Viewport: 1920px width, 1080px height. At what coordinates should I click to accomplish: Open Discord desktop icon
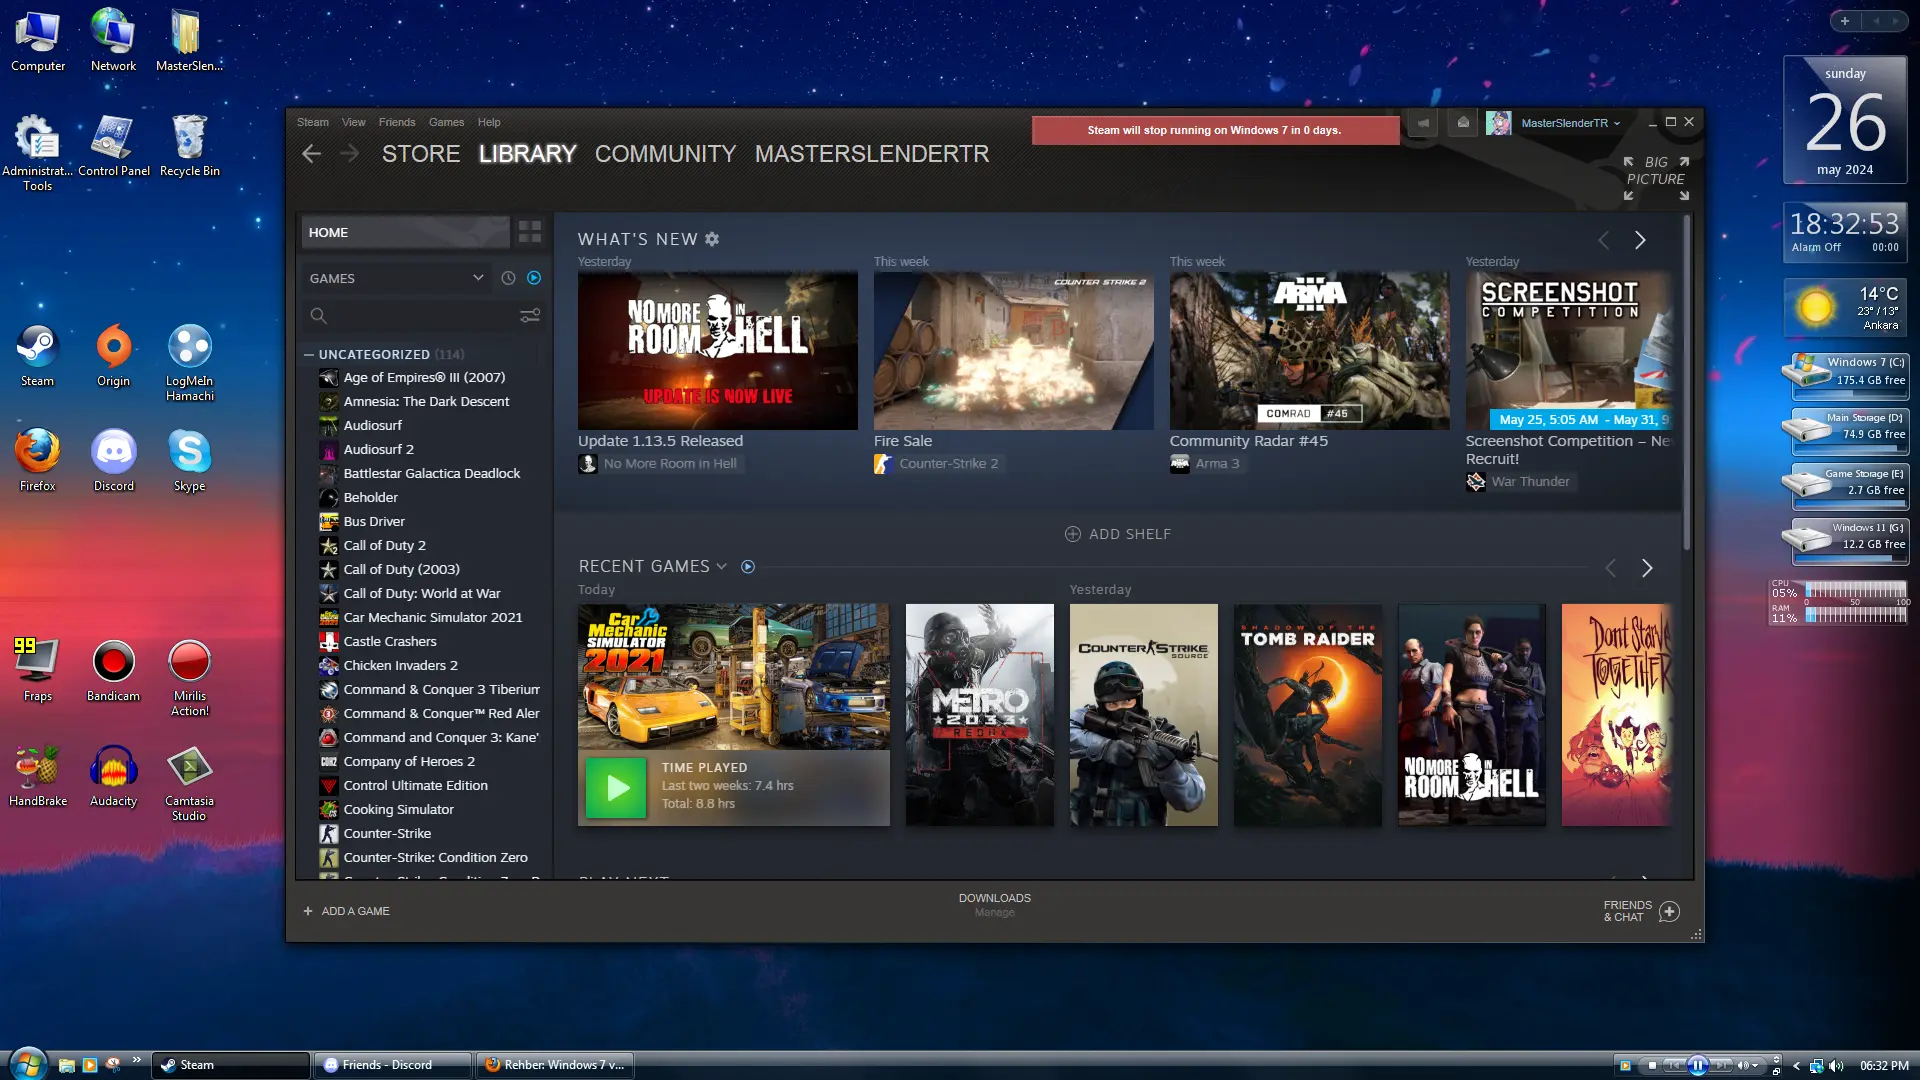point(113,461)
